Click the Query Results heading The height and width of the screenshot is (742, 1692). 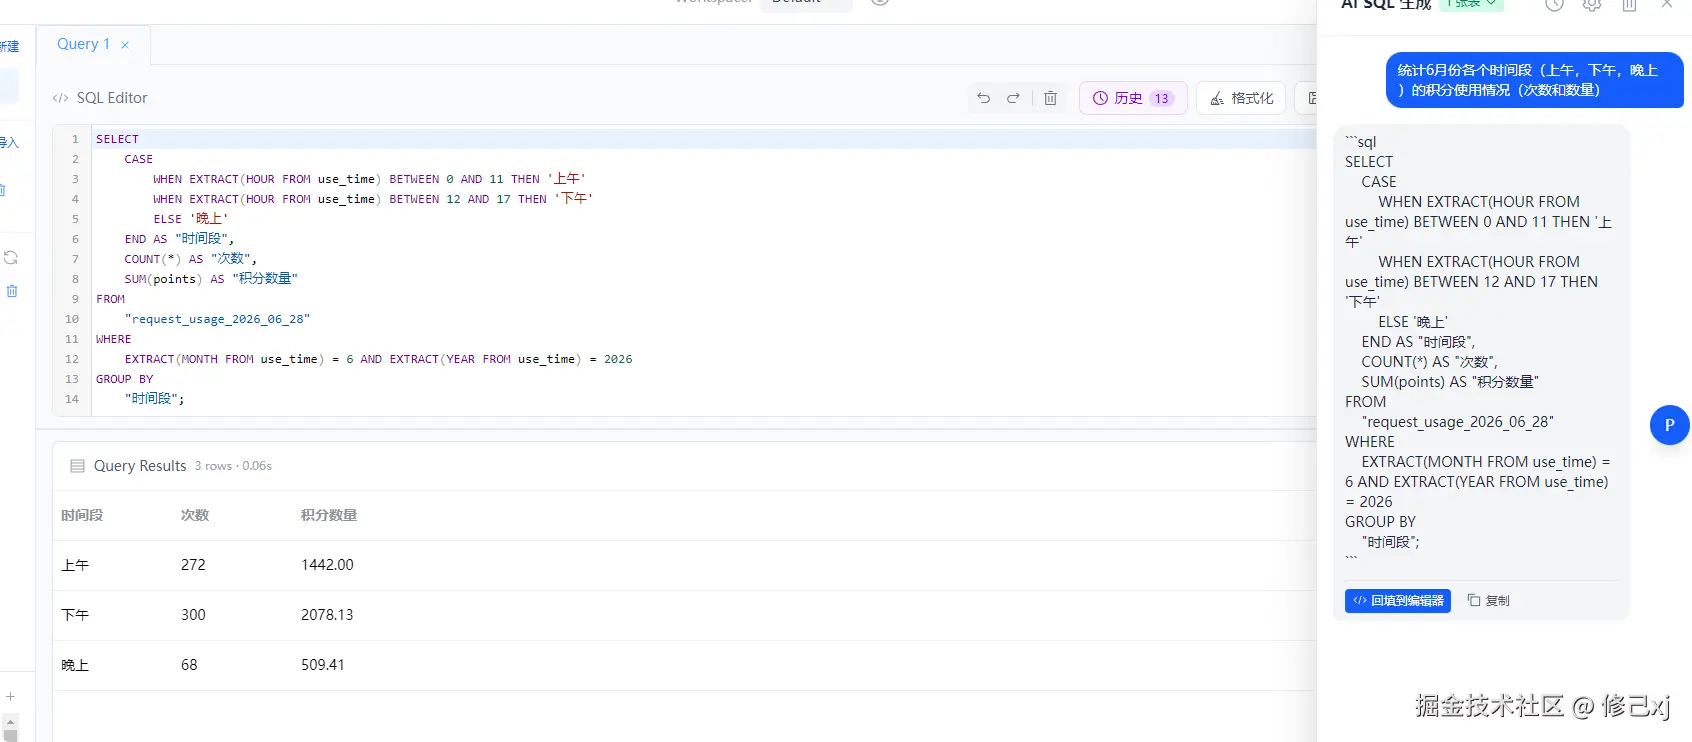(140, 466)
